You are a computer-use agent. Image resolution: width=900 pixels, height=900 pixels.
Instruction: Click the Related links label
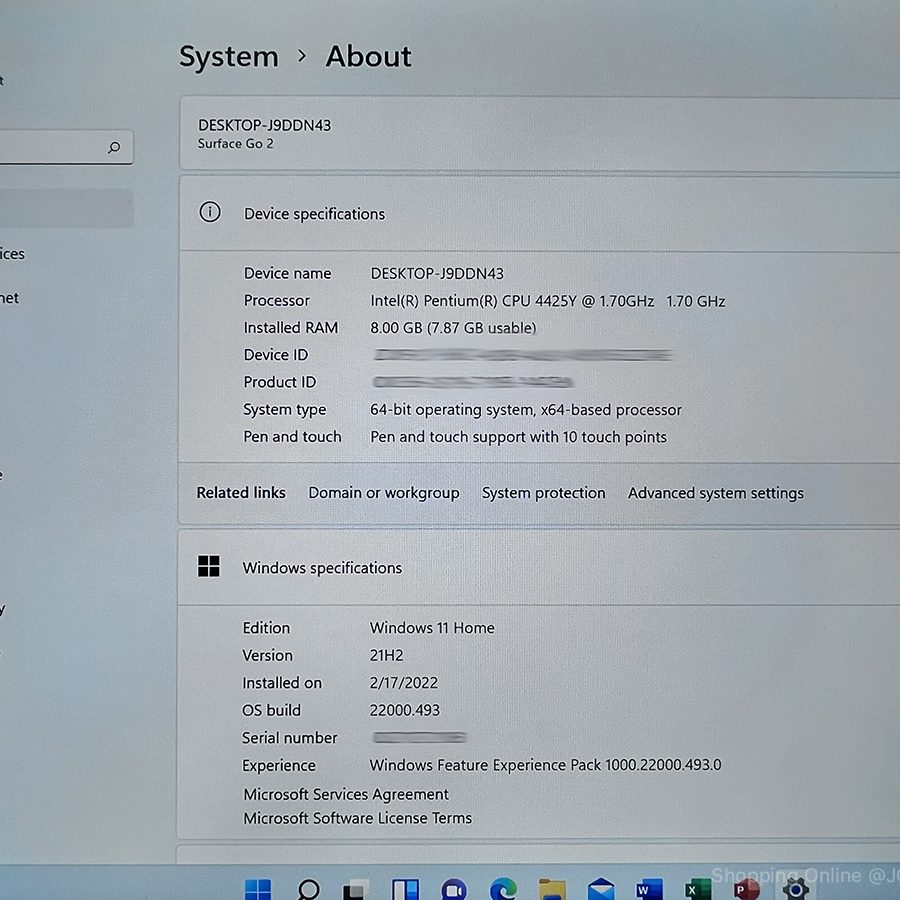click(x=241, y=492)
